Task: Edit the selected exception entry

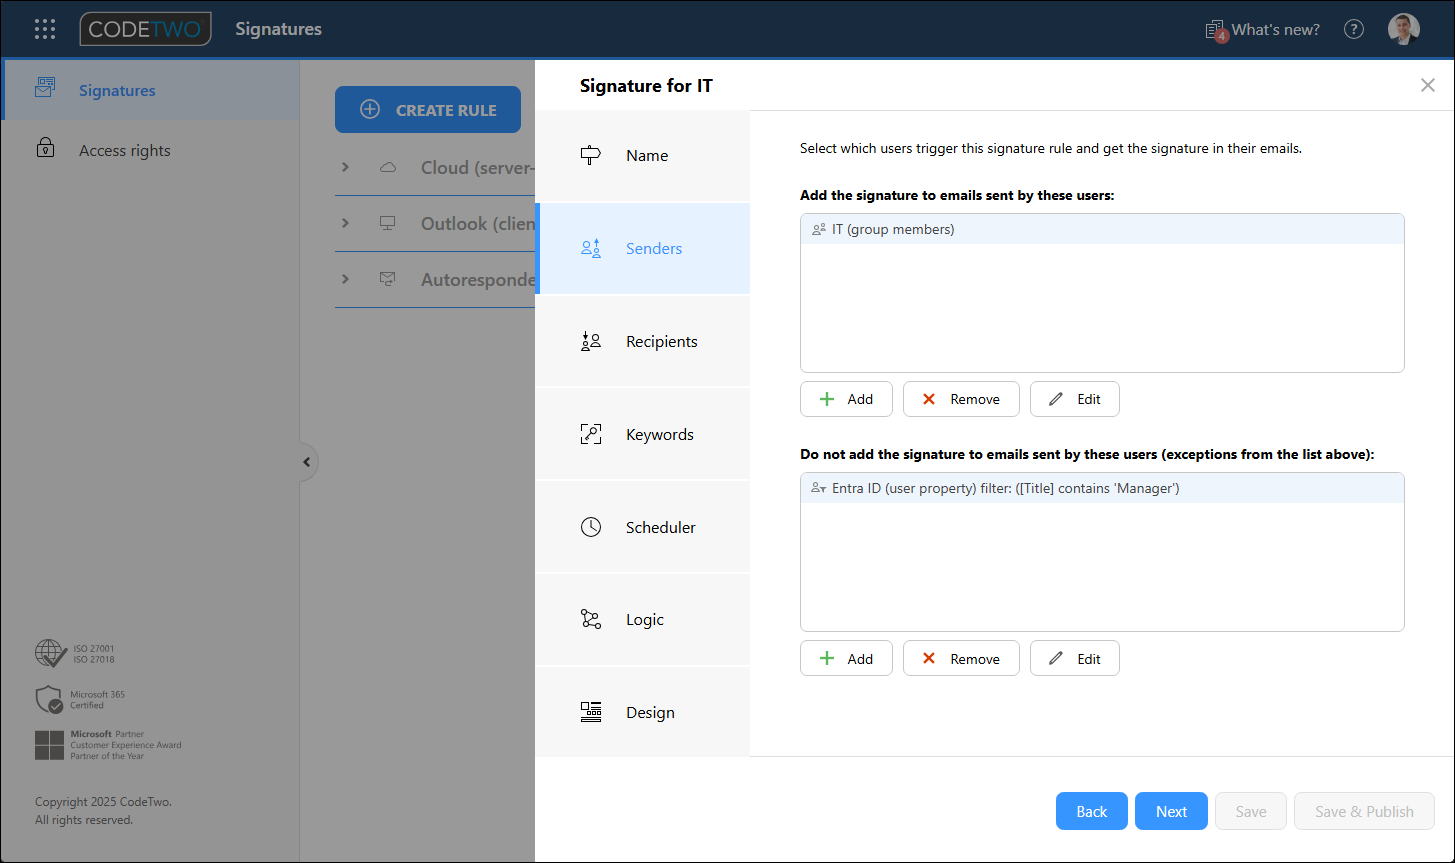Action: click(1075, 658)
